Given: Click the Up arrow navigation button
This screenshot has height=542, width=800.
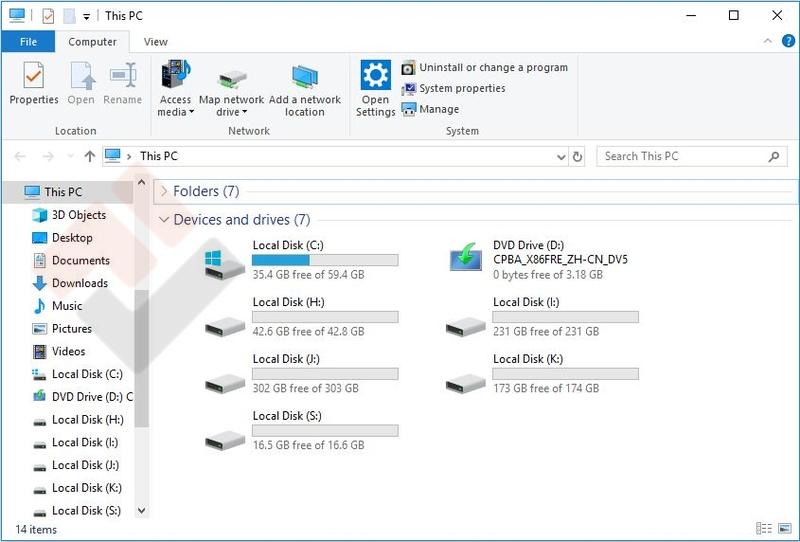Looking at the screenshot, I should [90, 157].
